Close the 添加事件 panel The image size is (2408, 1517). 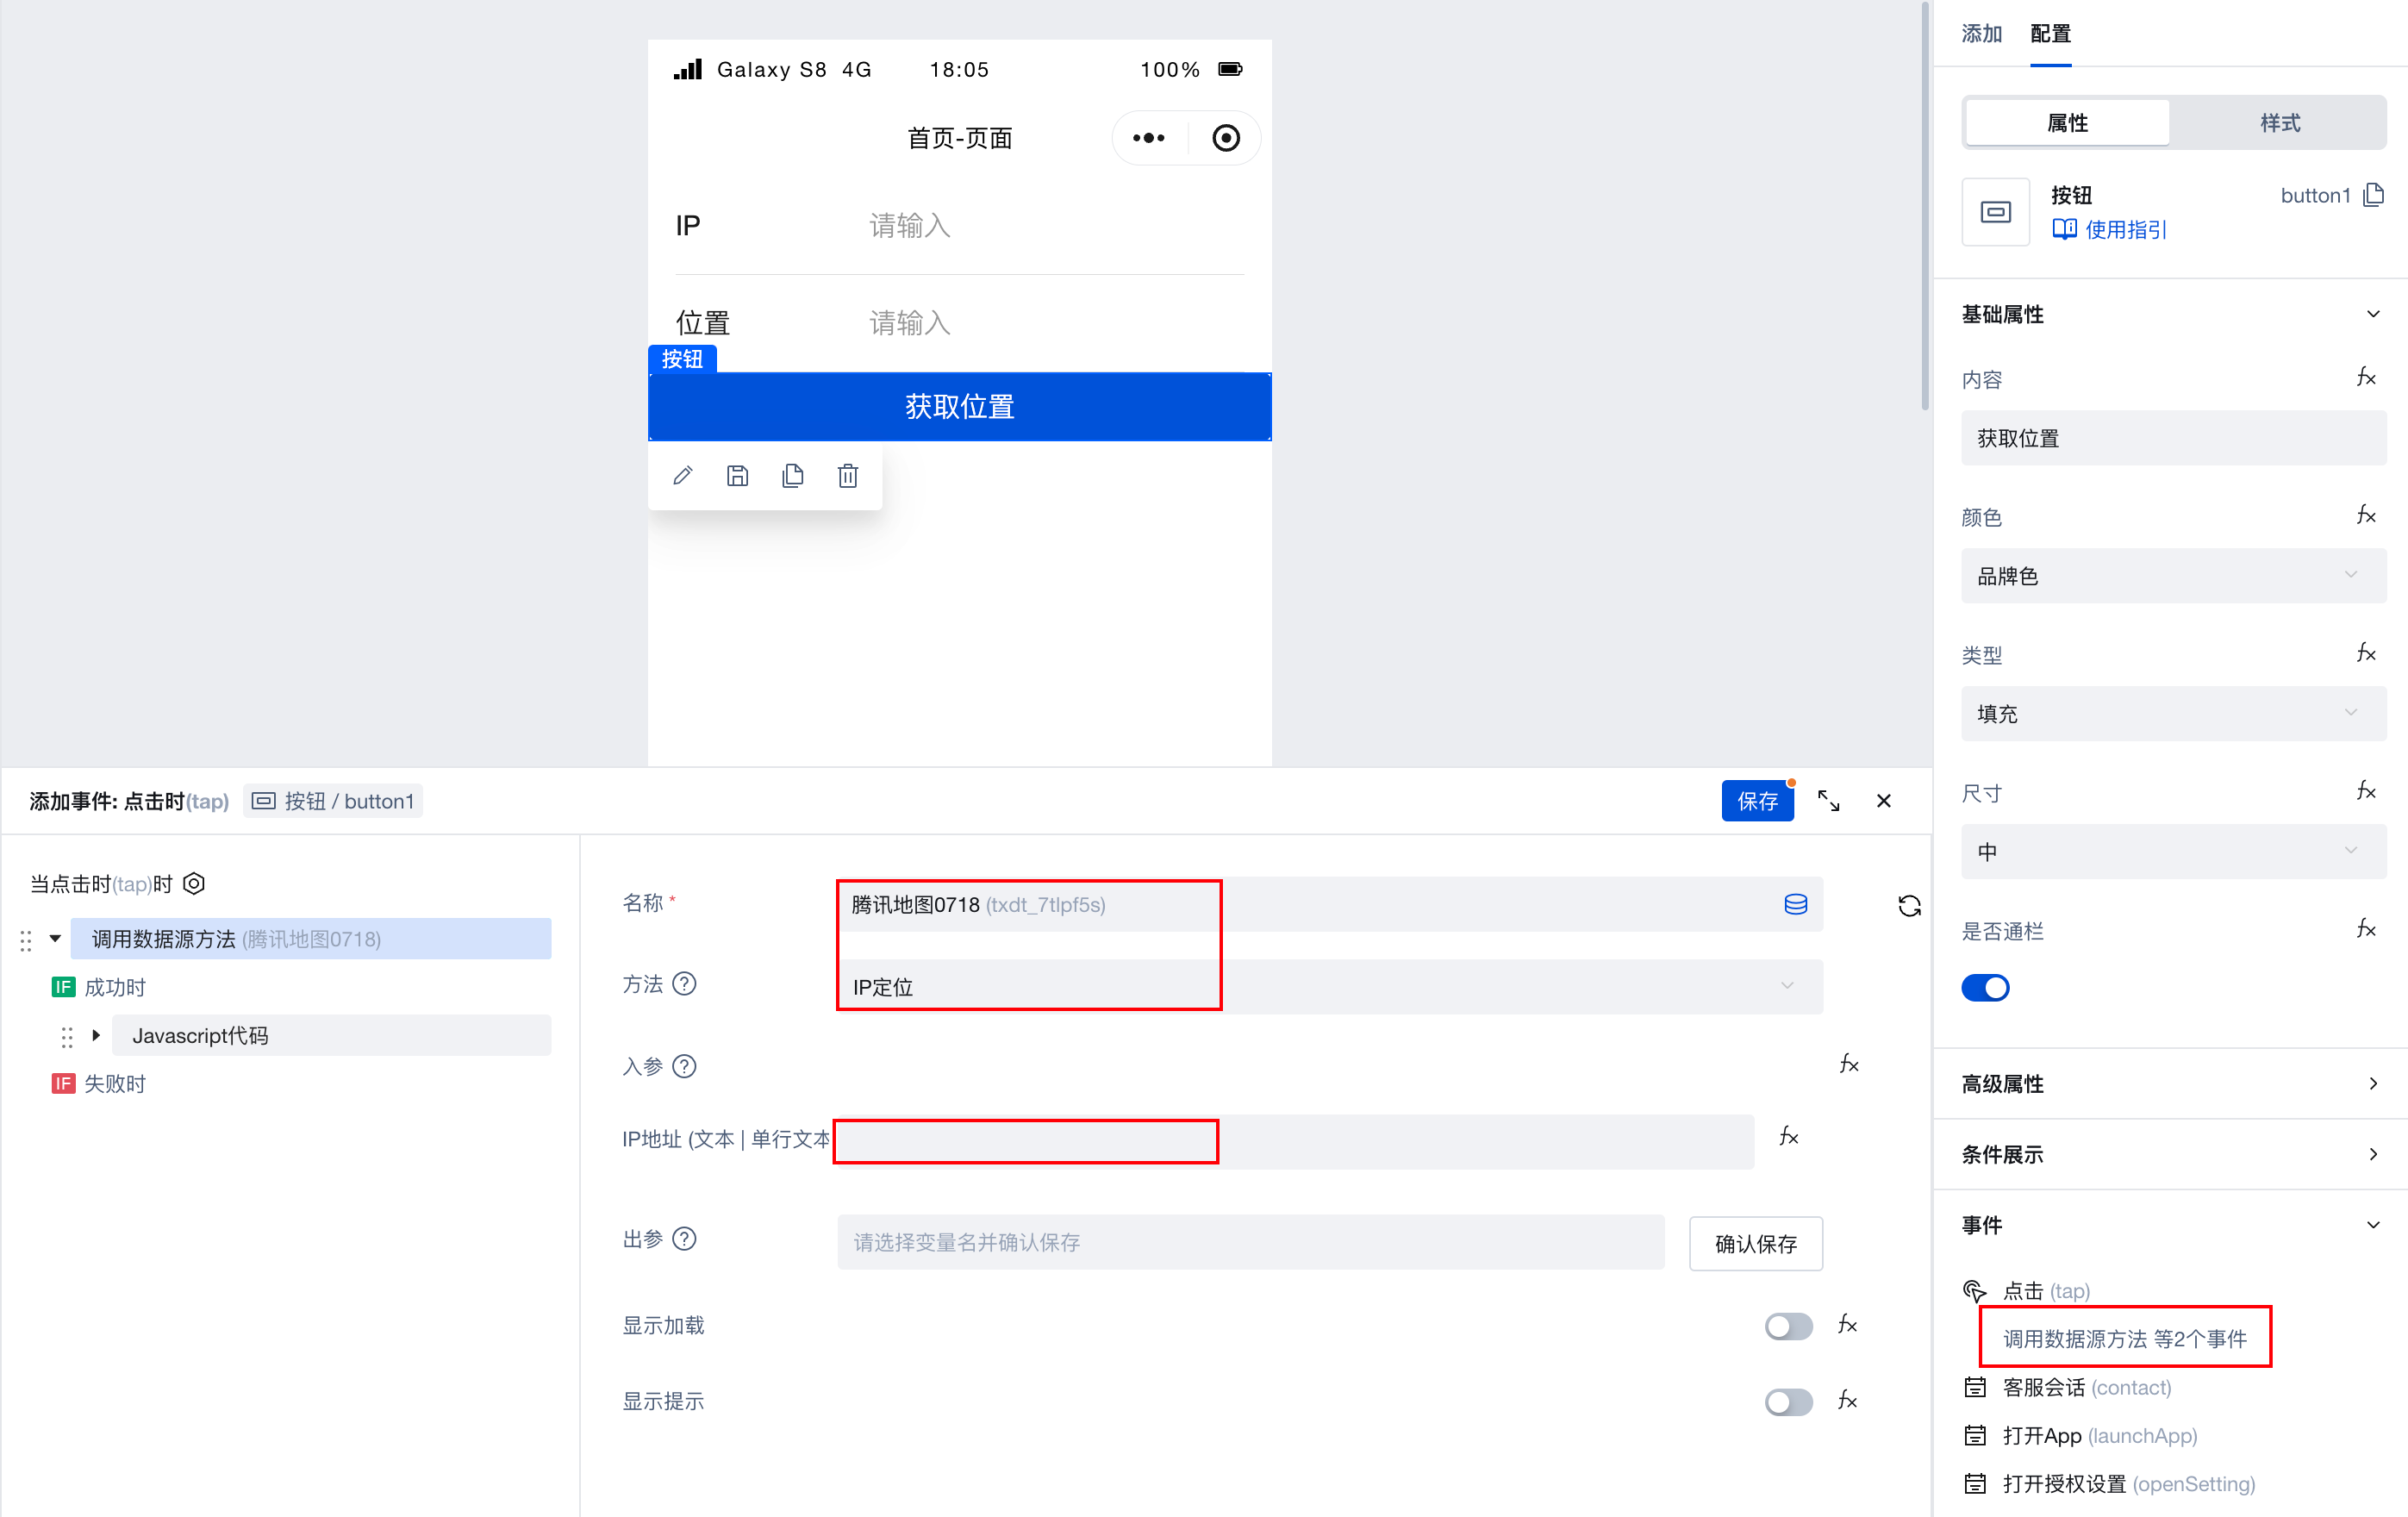click(1884, 801)
